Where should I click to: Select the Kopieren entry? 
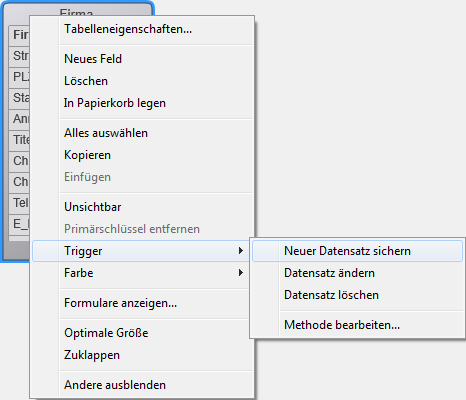click(x=142, y=155)
